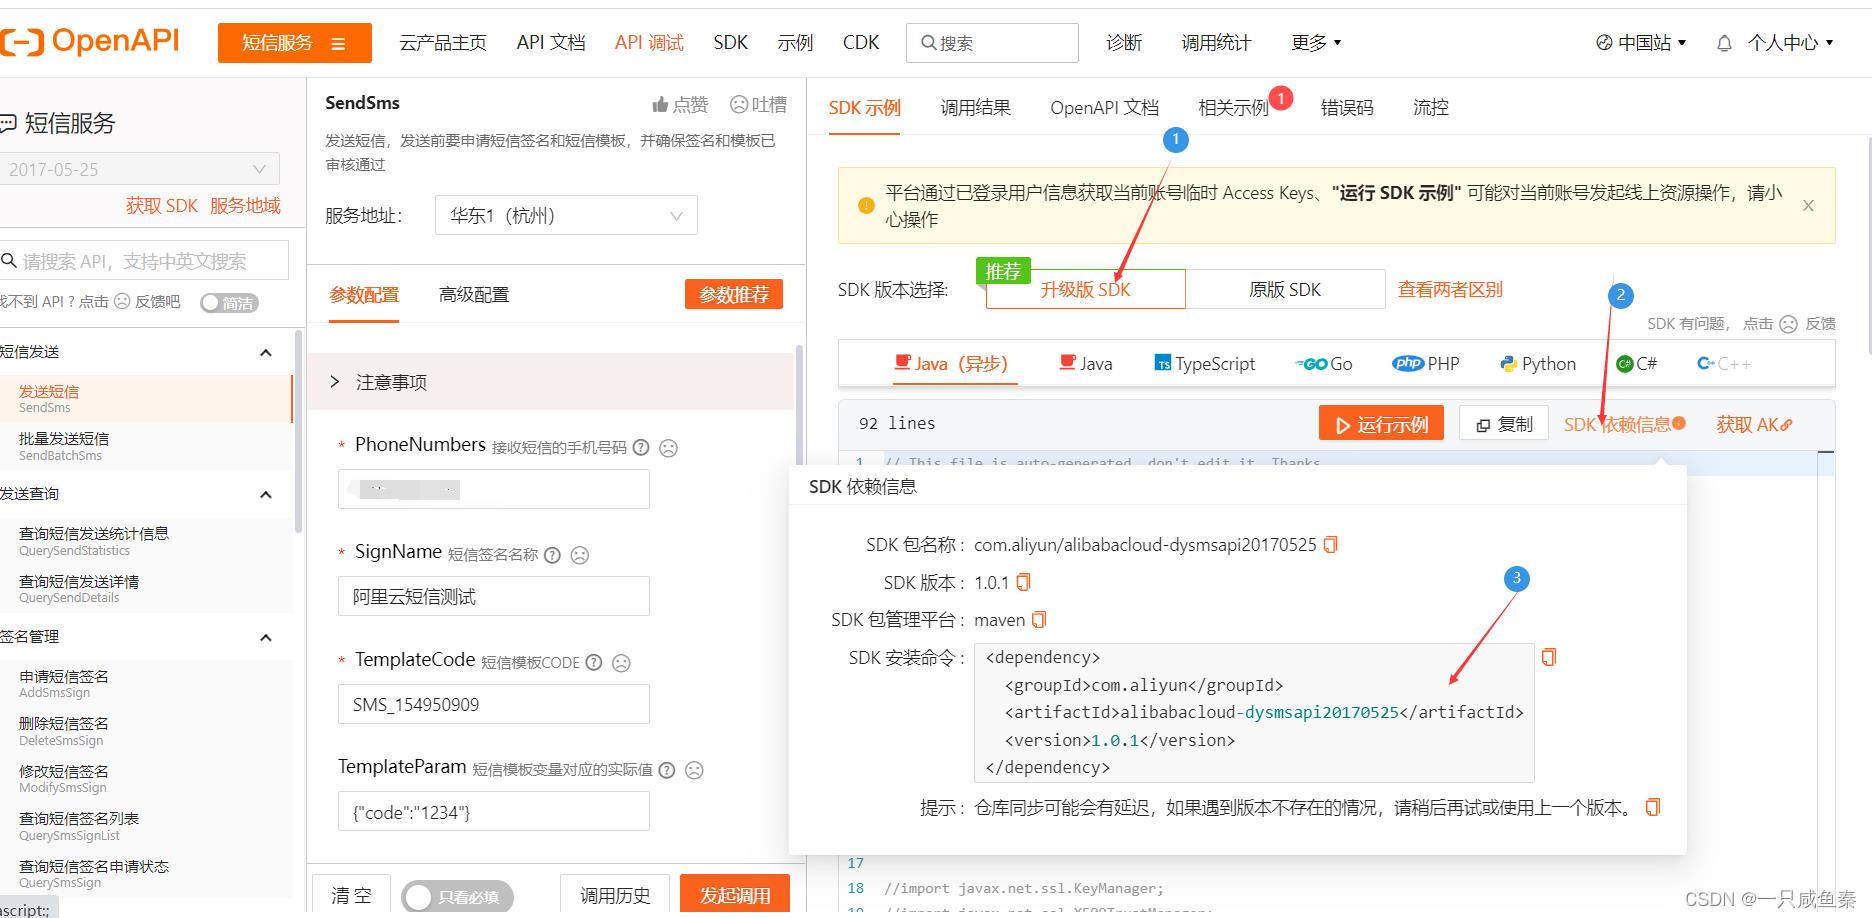Open the SDK top navigation item
Screen dimensions: 1872x918
[x=731, y=43]
